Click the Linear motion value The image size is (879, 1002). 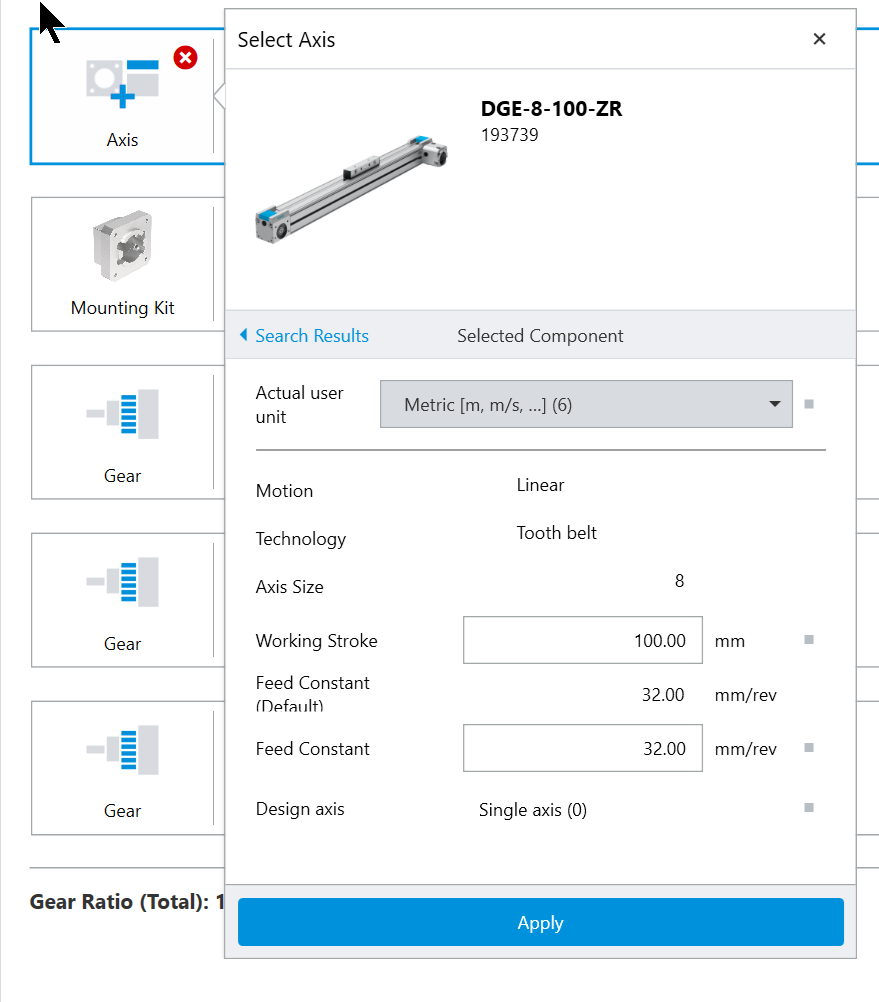coord(540,485)
